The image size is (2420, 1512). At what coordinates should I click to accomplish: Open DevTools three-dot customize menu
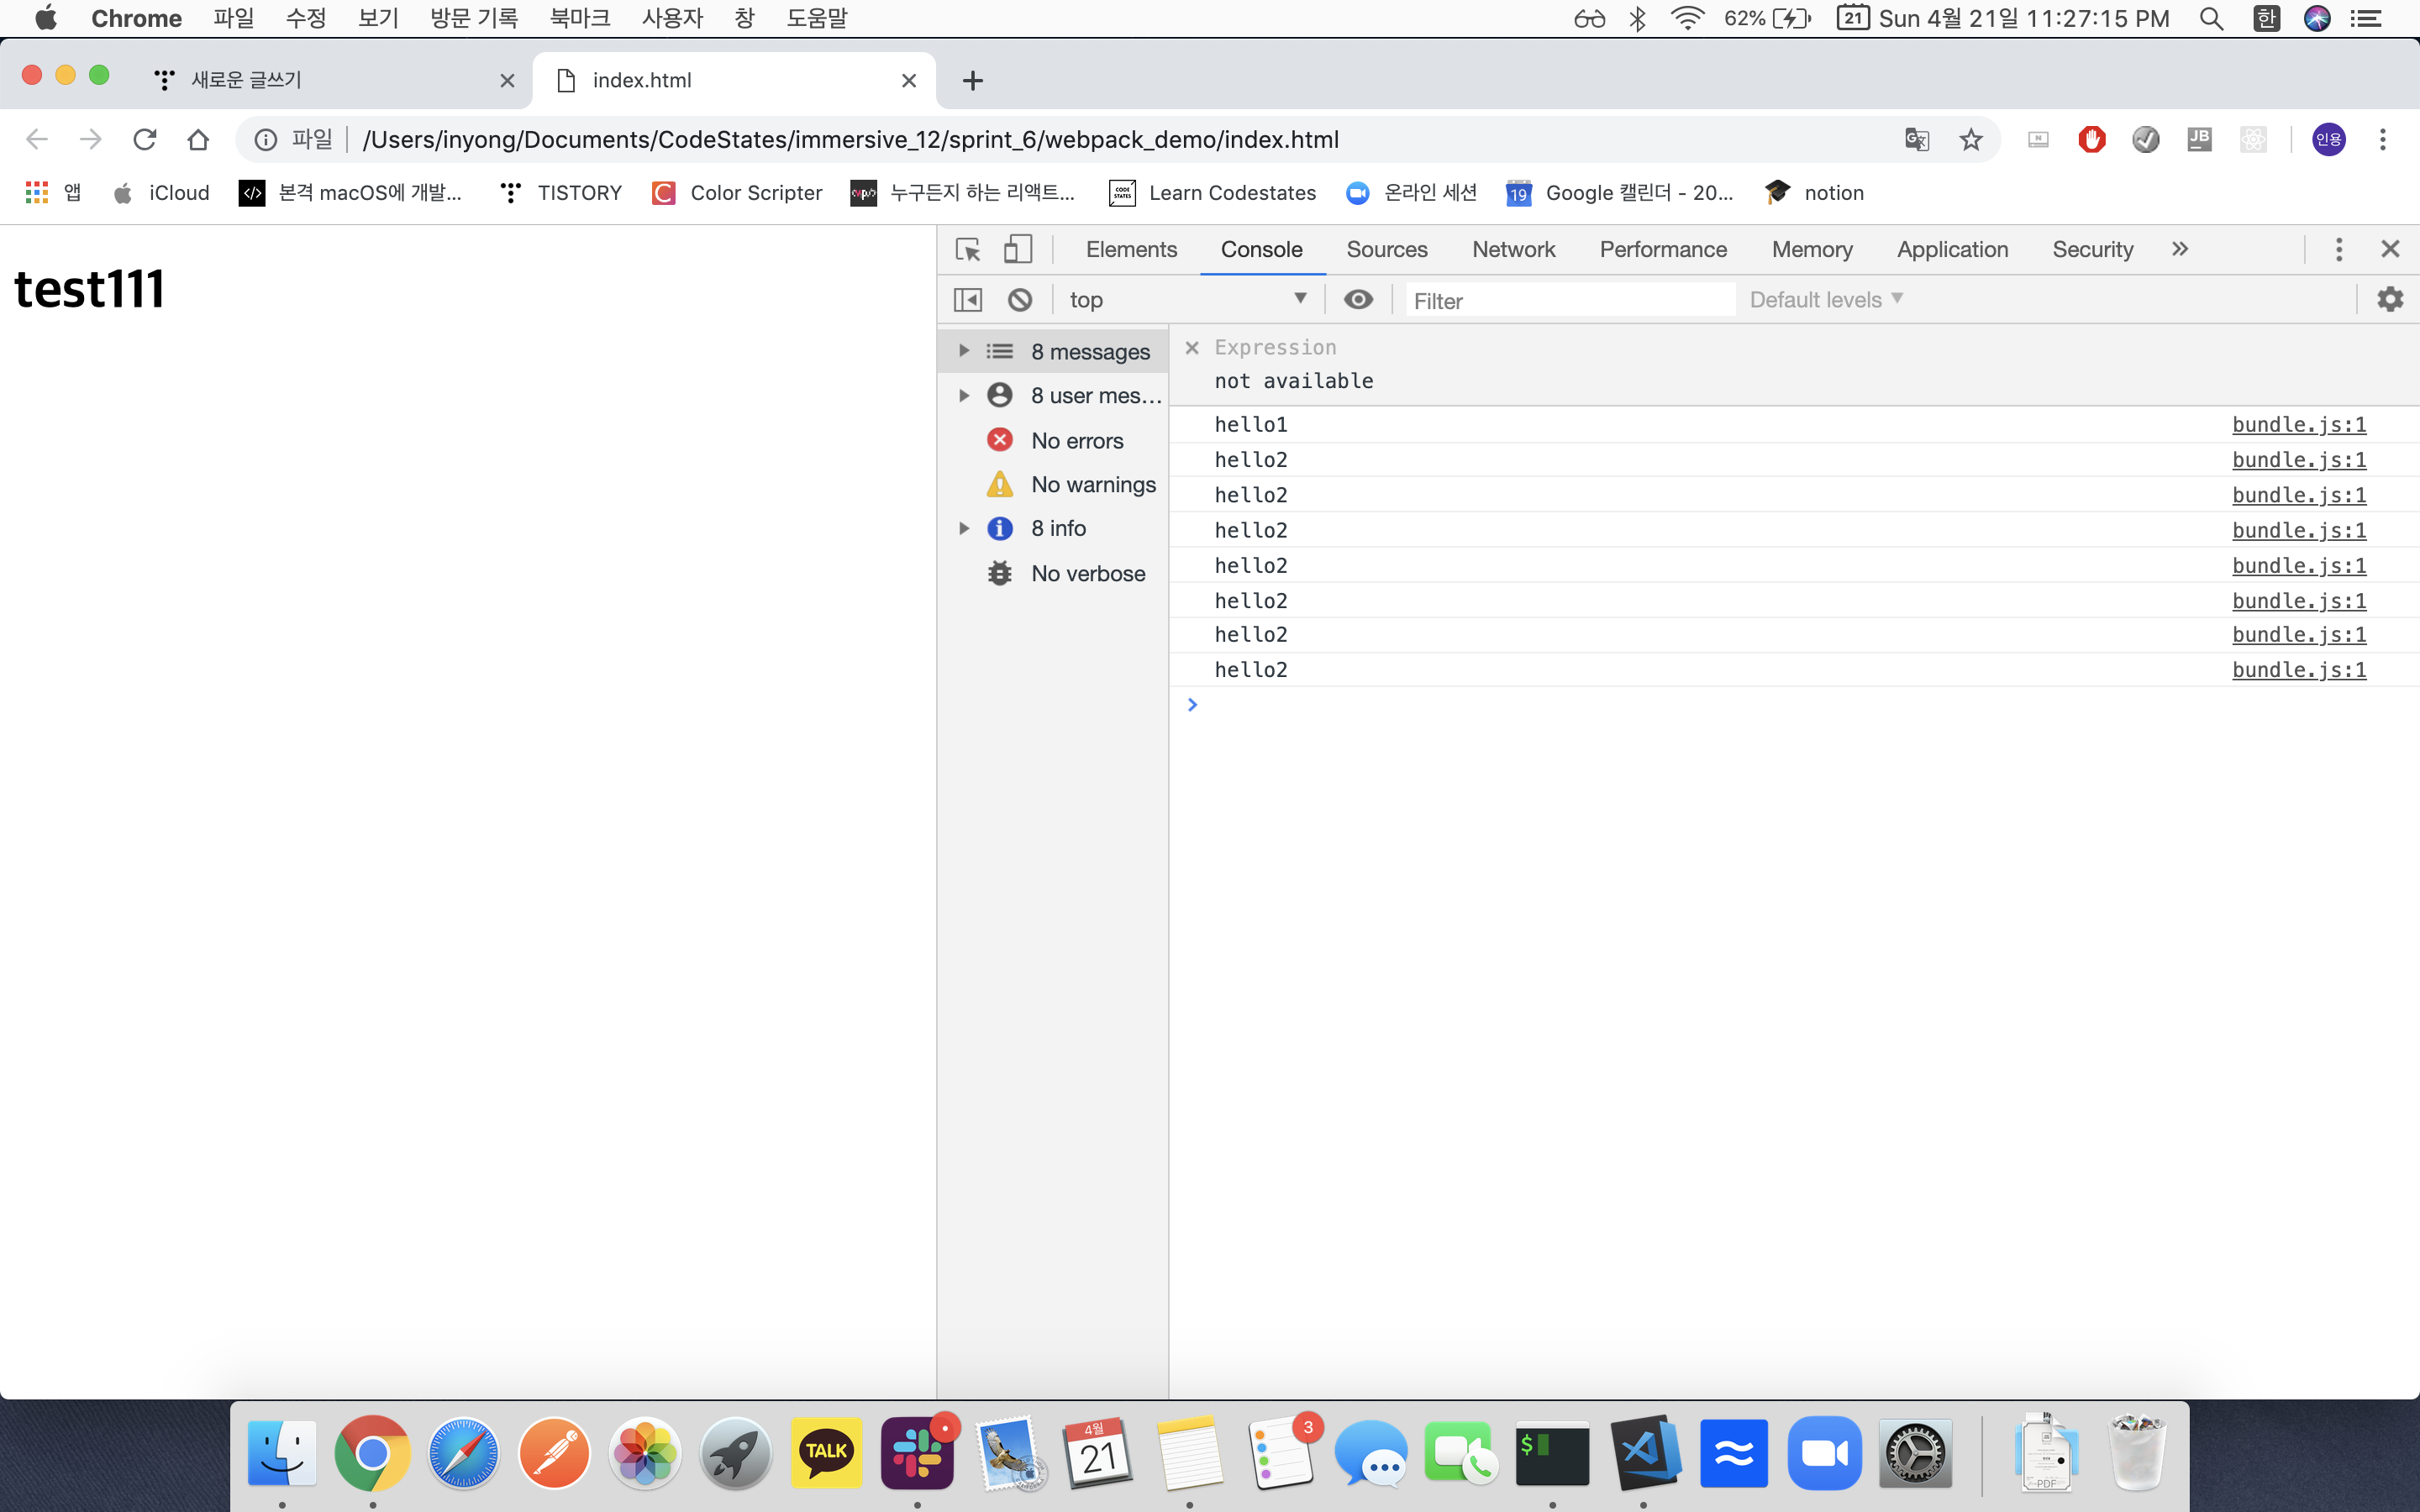2338,249
